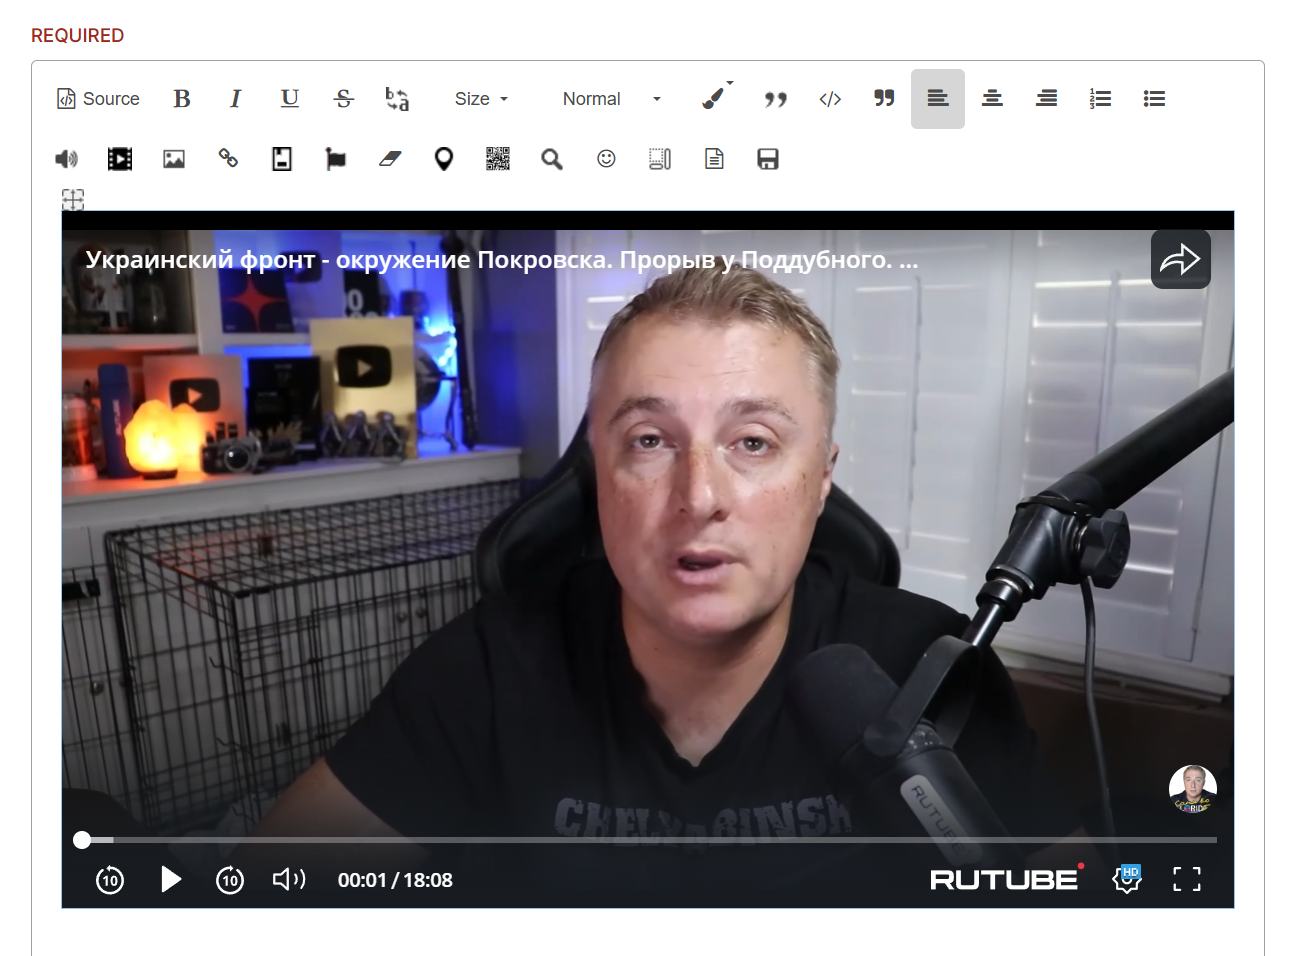Screen dimensions: 1308x956
Task: Insert a video clip
Action: point(120,159)
